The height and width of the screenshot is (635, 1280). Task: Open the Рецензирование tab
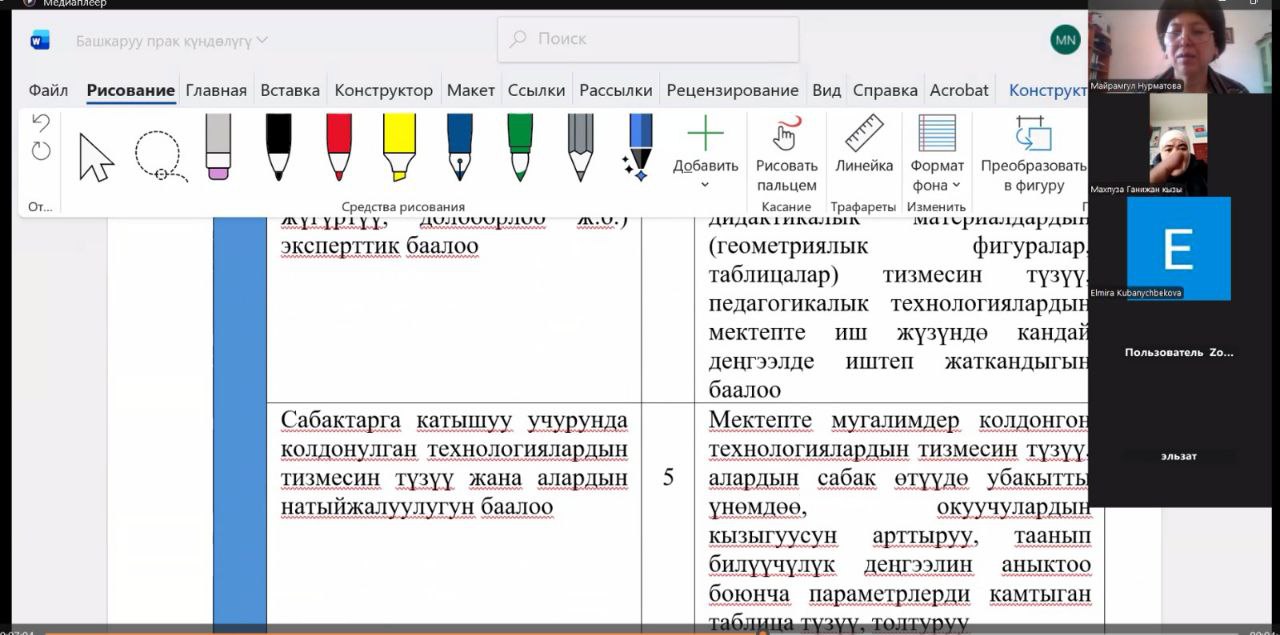coord(732,90)
